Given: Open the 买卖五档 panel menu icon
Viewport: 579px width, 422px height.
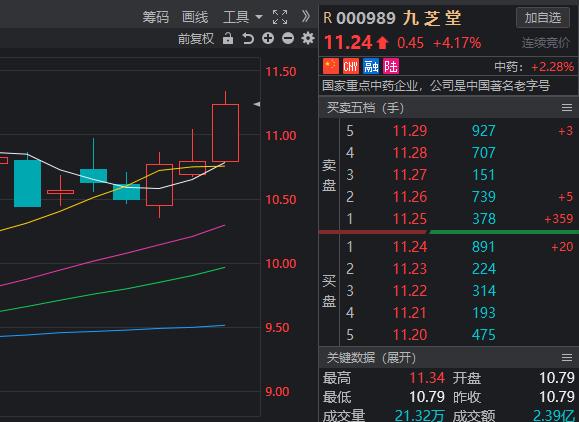Looking at the screenshot, I should coord(567,107).
